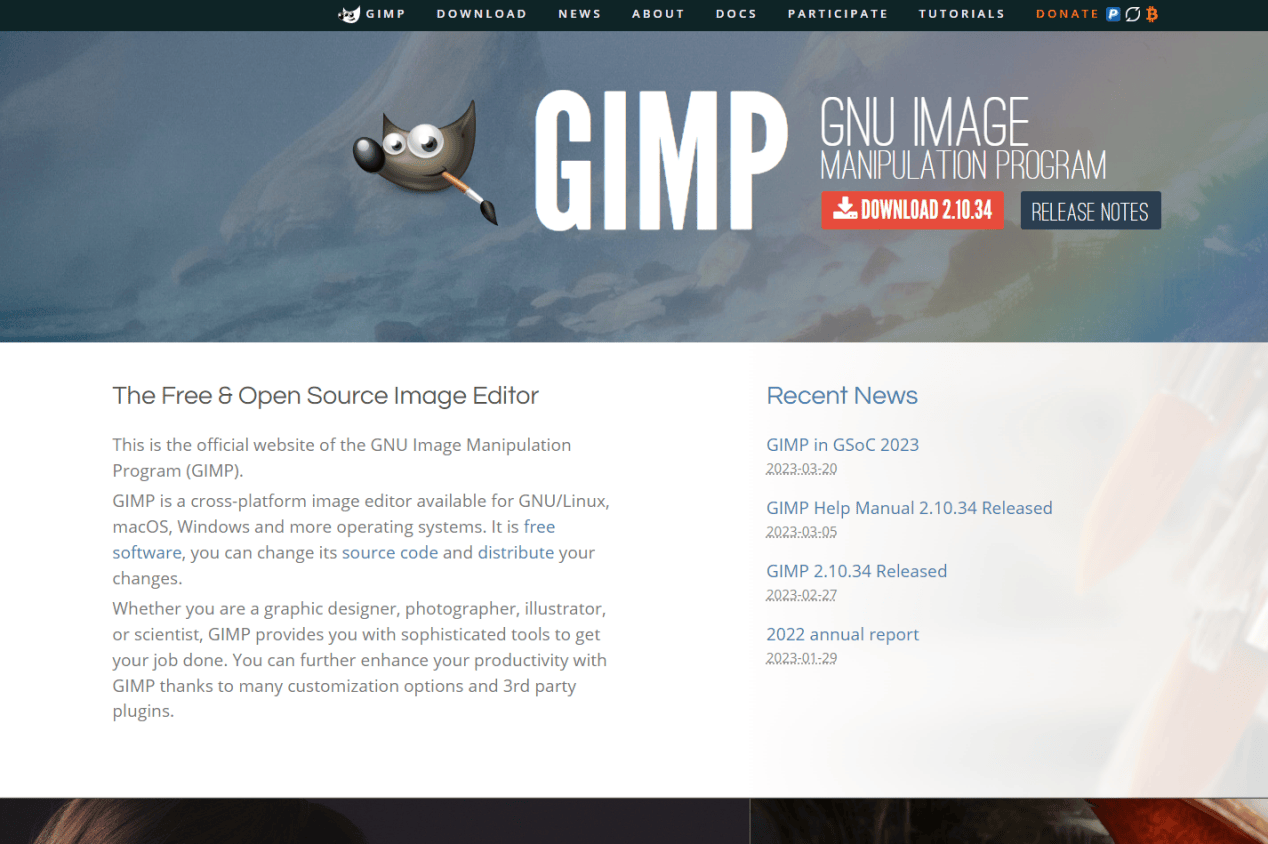
Task: Open the 'free software' link
Action: 539,527
